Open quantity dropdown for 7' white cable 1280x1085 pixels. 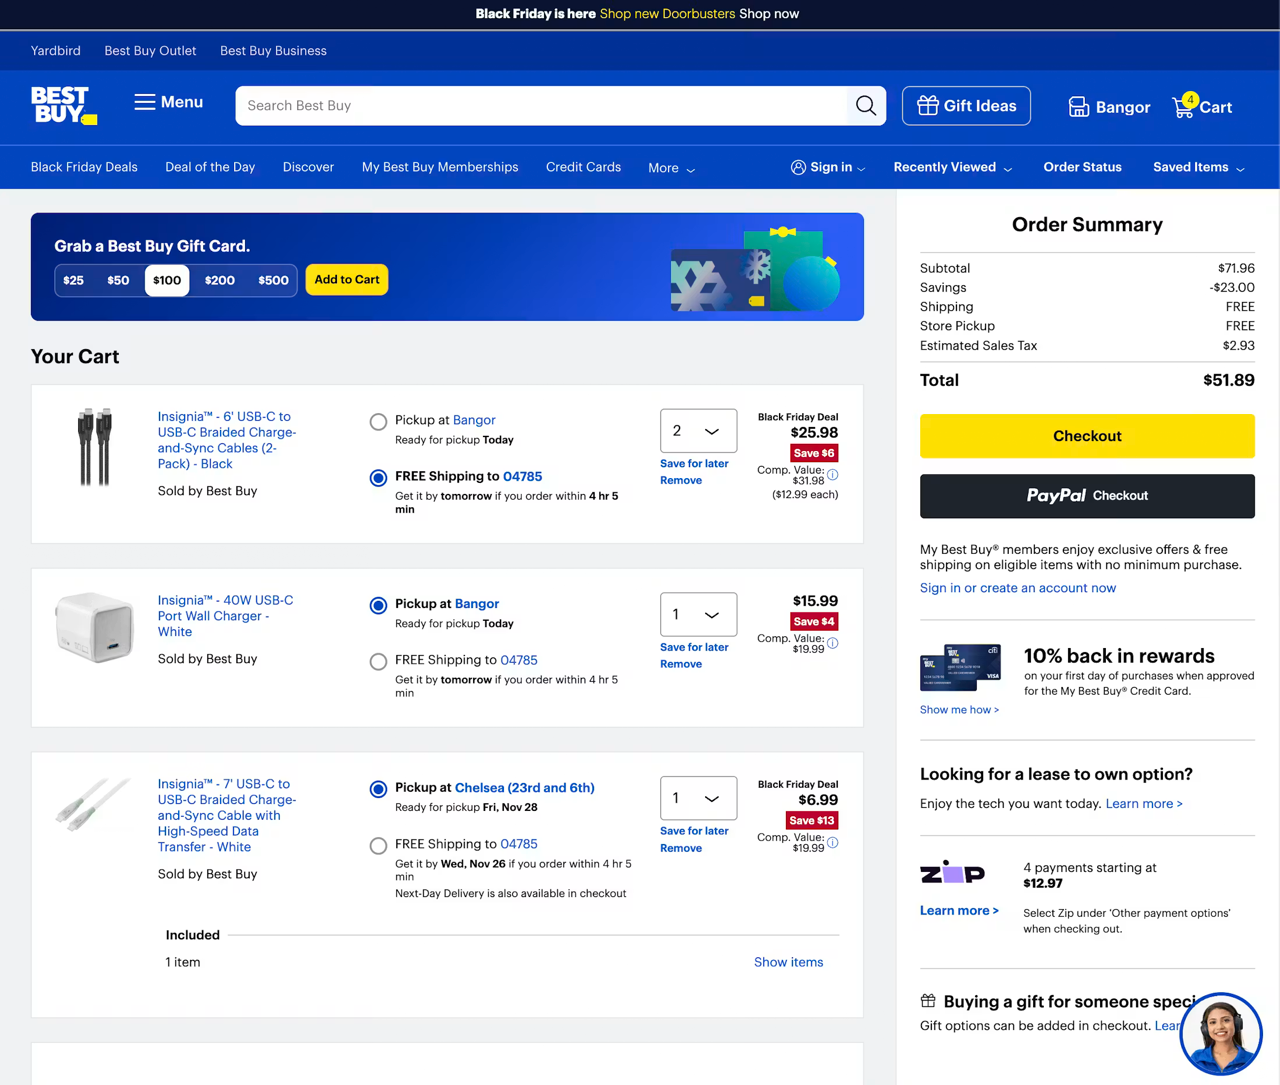698,798
